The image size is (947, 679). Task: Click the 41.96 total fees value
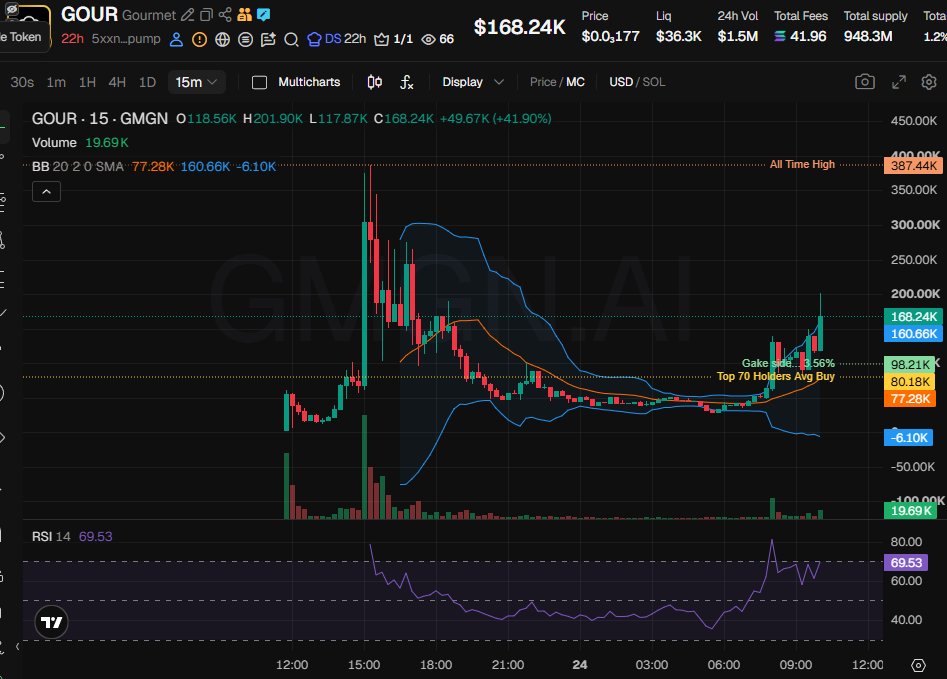pos(808,36)
